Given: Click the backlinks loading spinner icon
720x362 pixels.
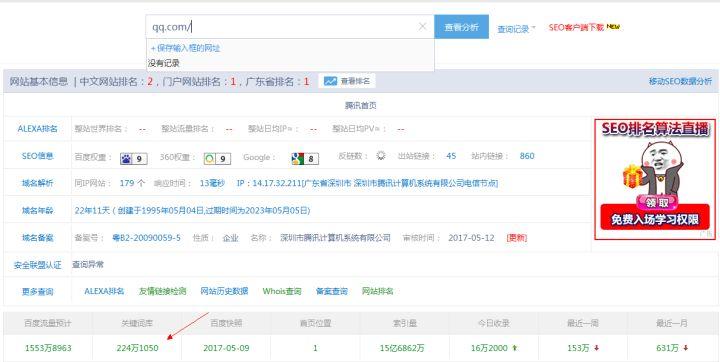Looking at the screenshot, I should point(381,156).
